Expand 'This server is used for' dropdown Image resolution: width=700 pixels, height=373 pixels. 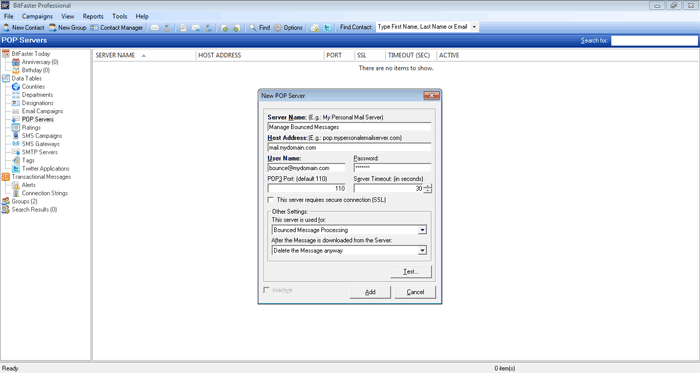422,230
